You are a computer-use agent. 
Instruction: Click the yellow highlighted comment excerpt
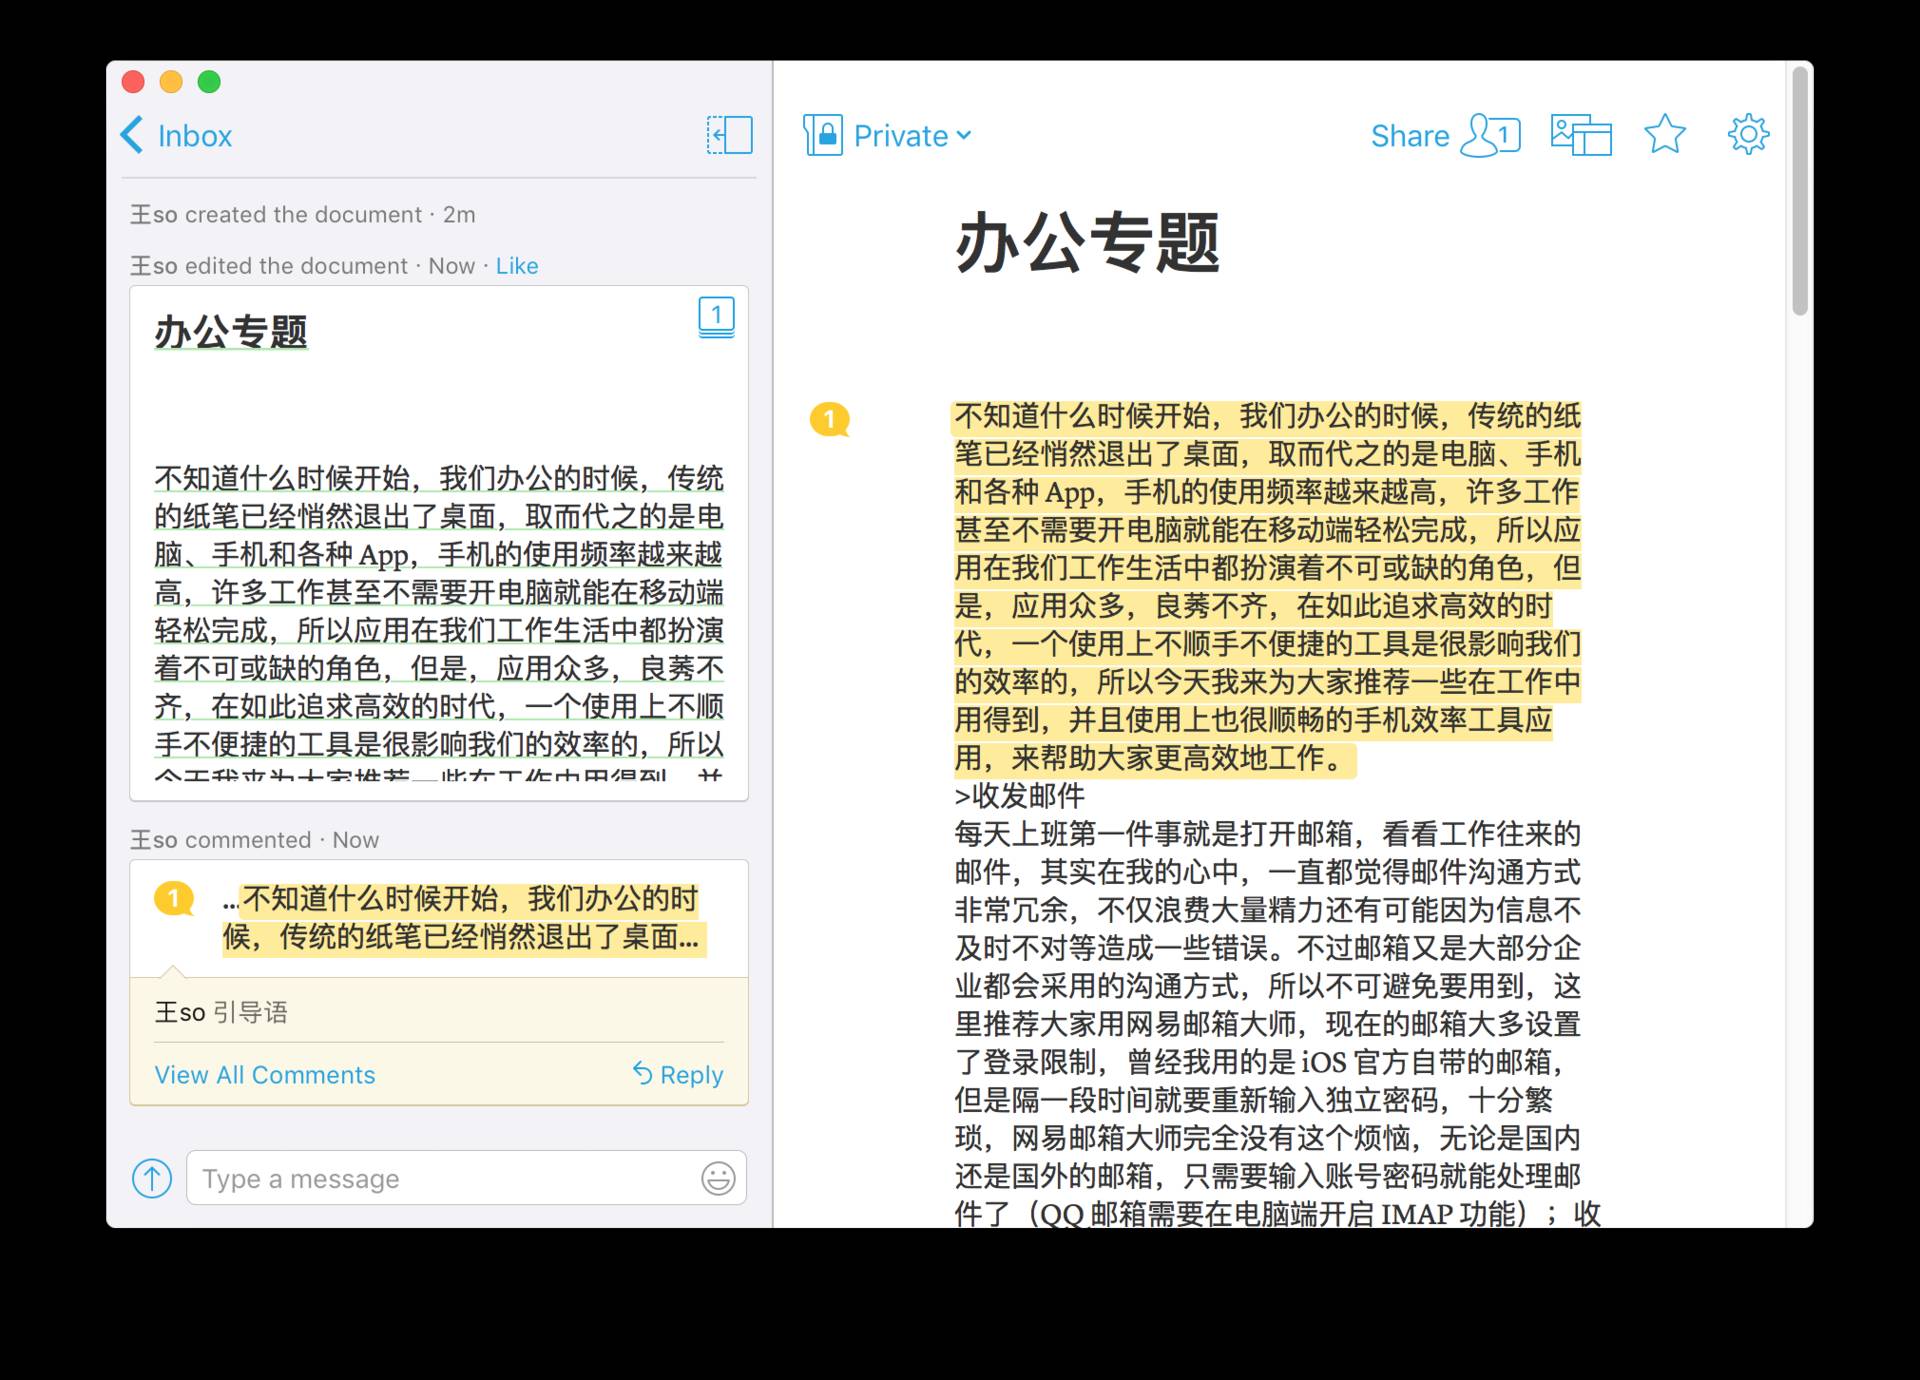point(462,918)
